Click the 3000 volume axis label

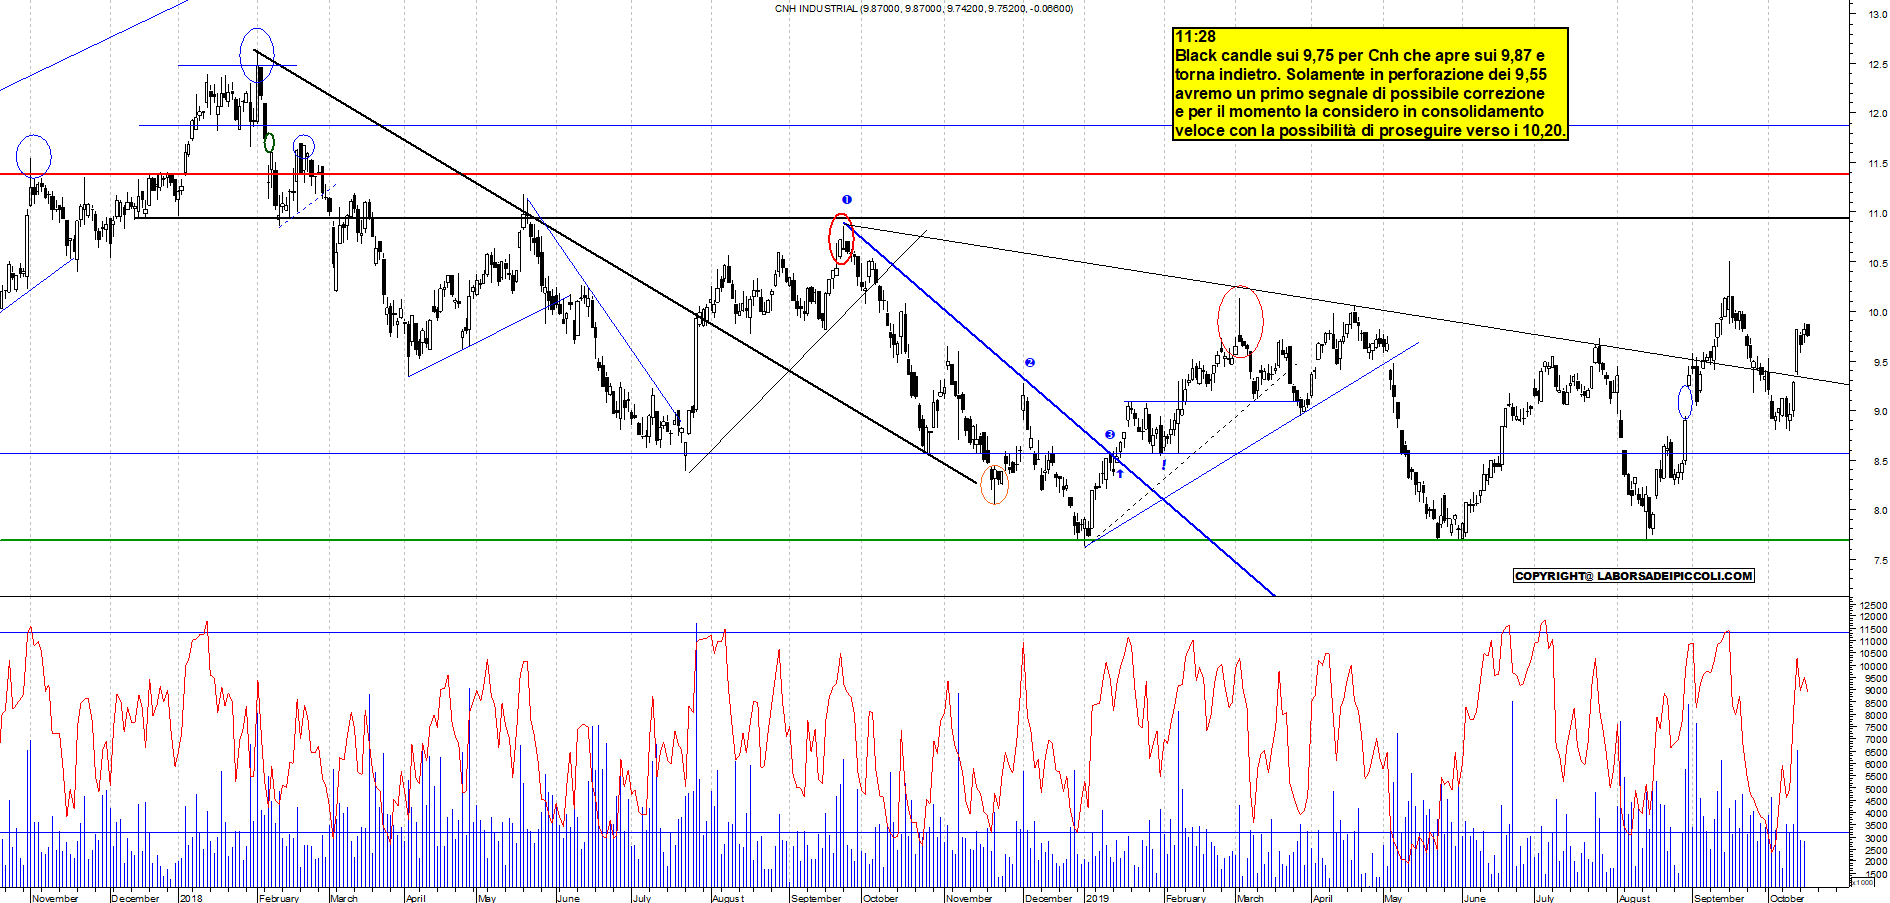click(x=1876, y=839)
